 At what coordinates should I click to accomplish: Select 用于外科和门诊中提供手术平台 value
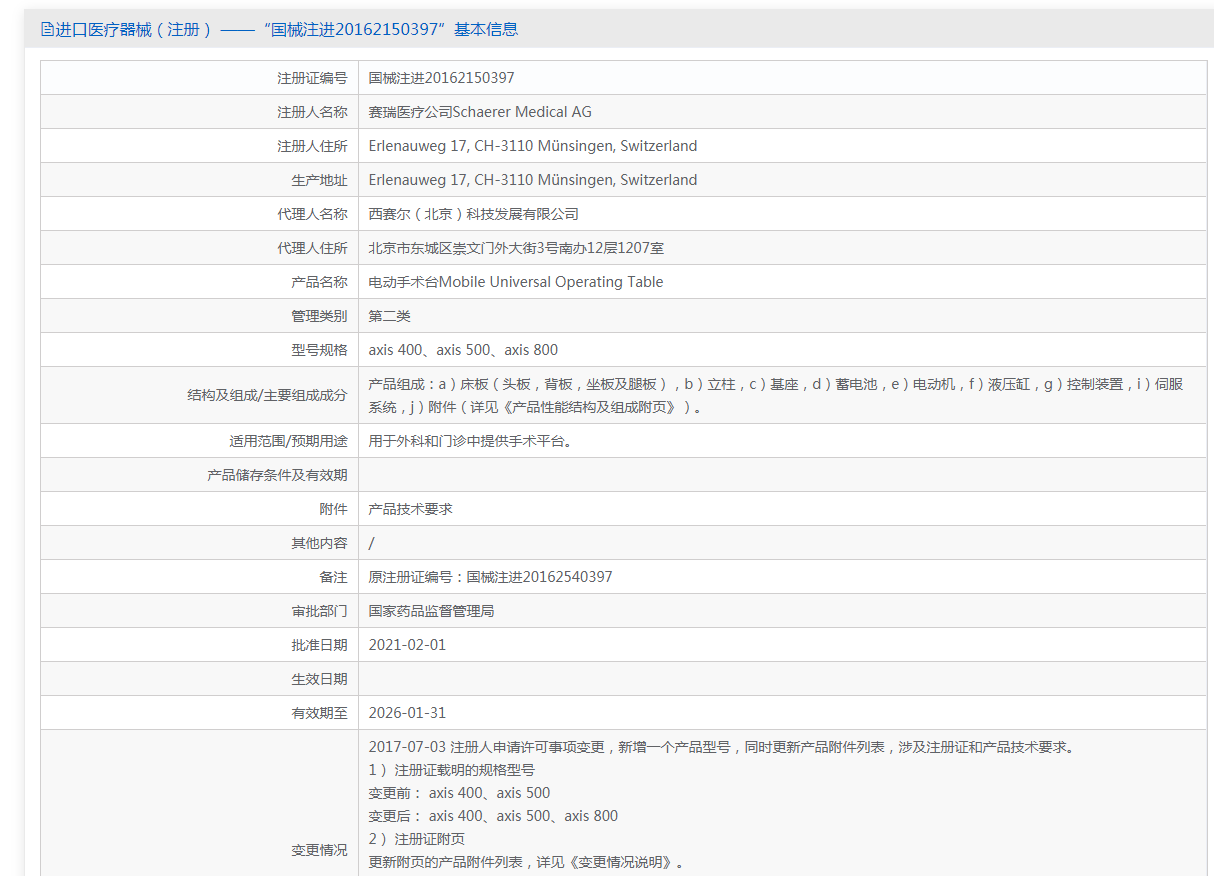pyautogui.click(x=470, y=441)
